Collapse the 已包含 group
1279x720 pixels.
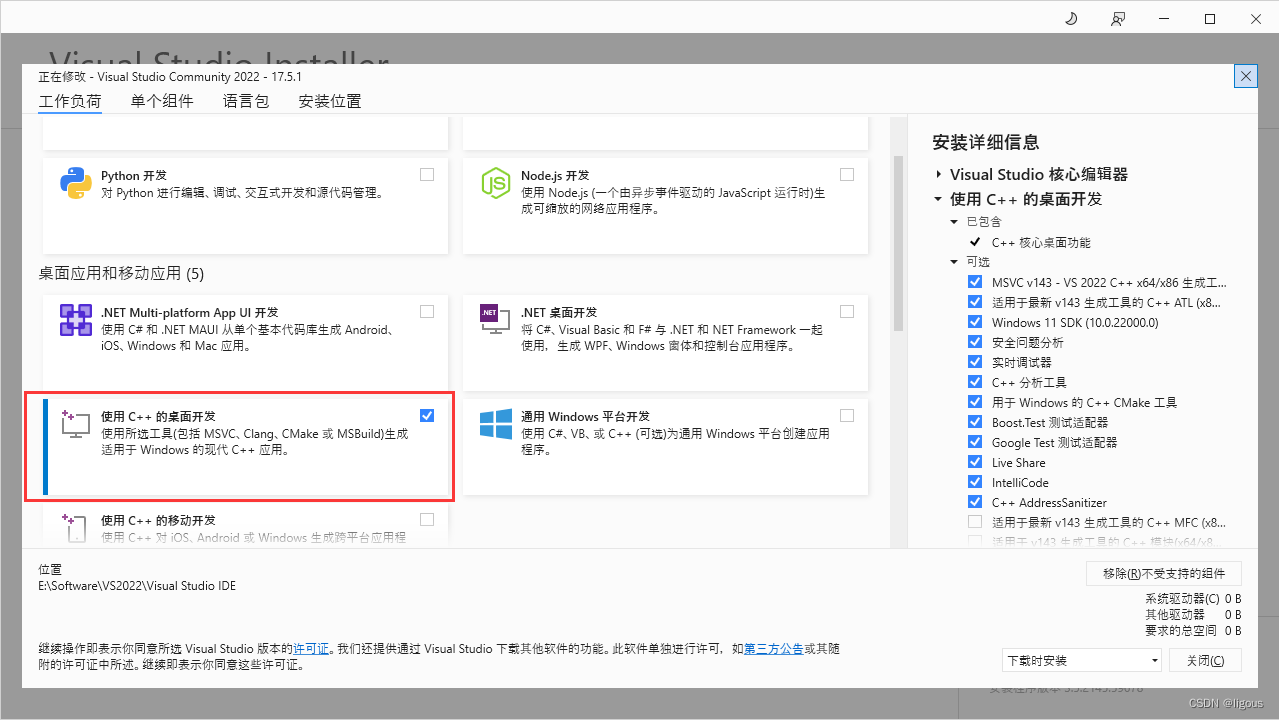pos(954,222)
